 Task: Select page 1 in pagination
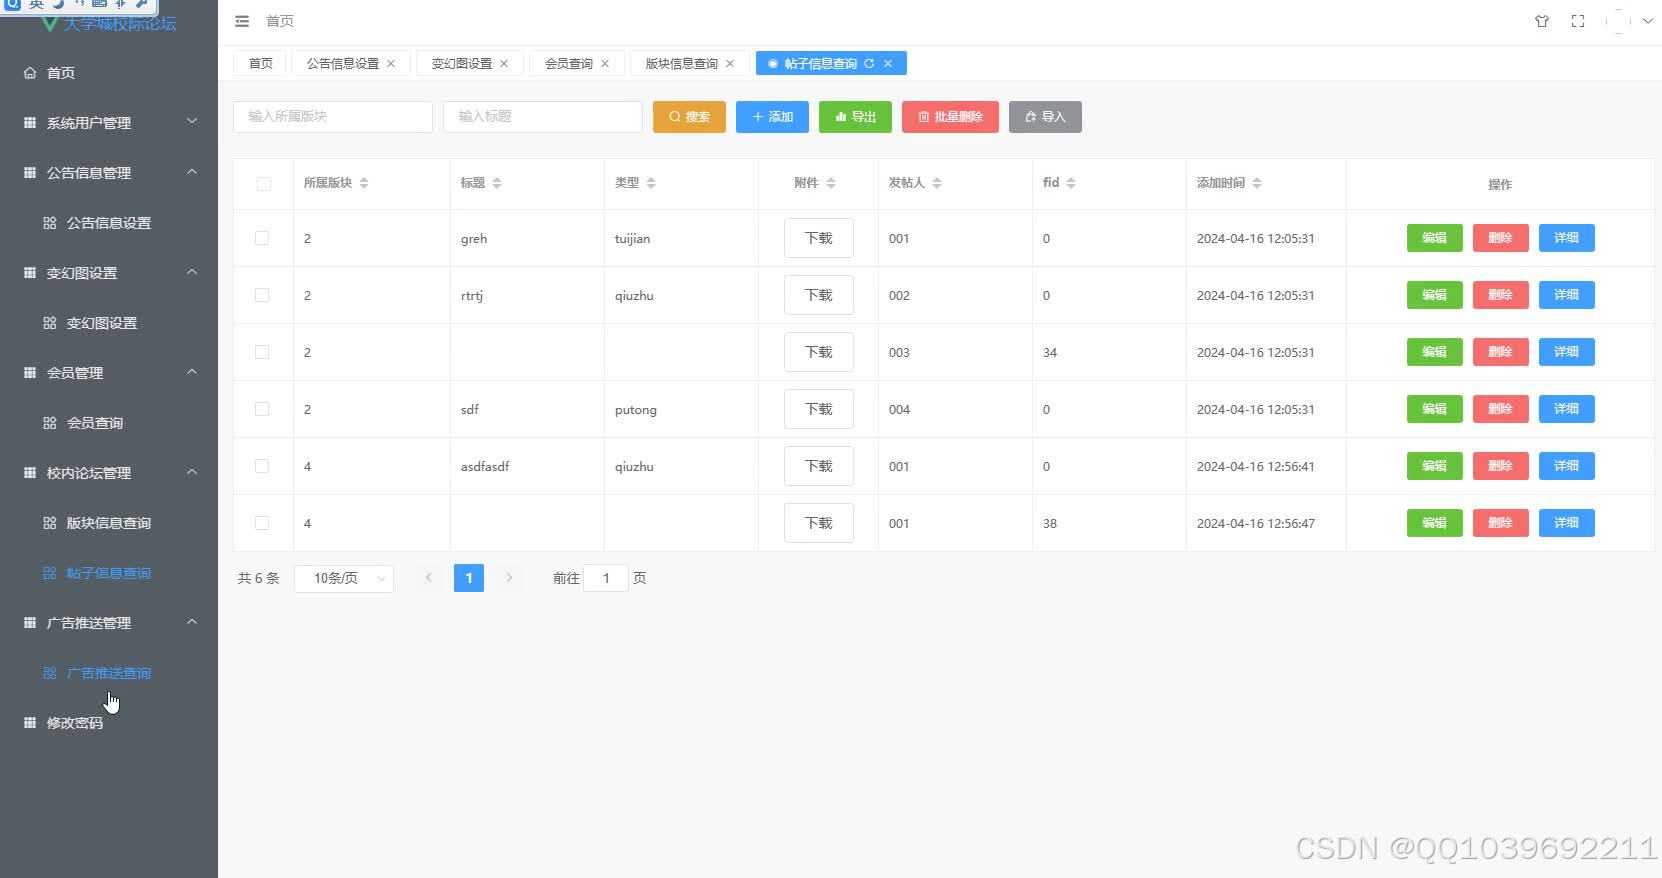coord(469,578)
